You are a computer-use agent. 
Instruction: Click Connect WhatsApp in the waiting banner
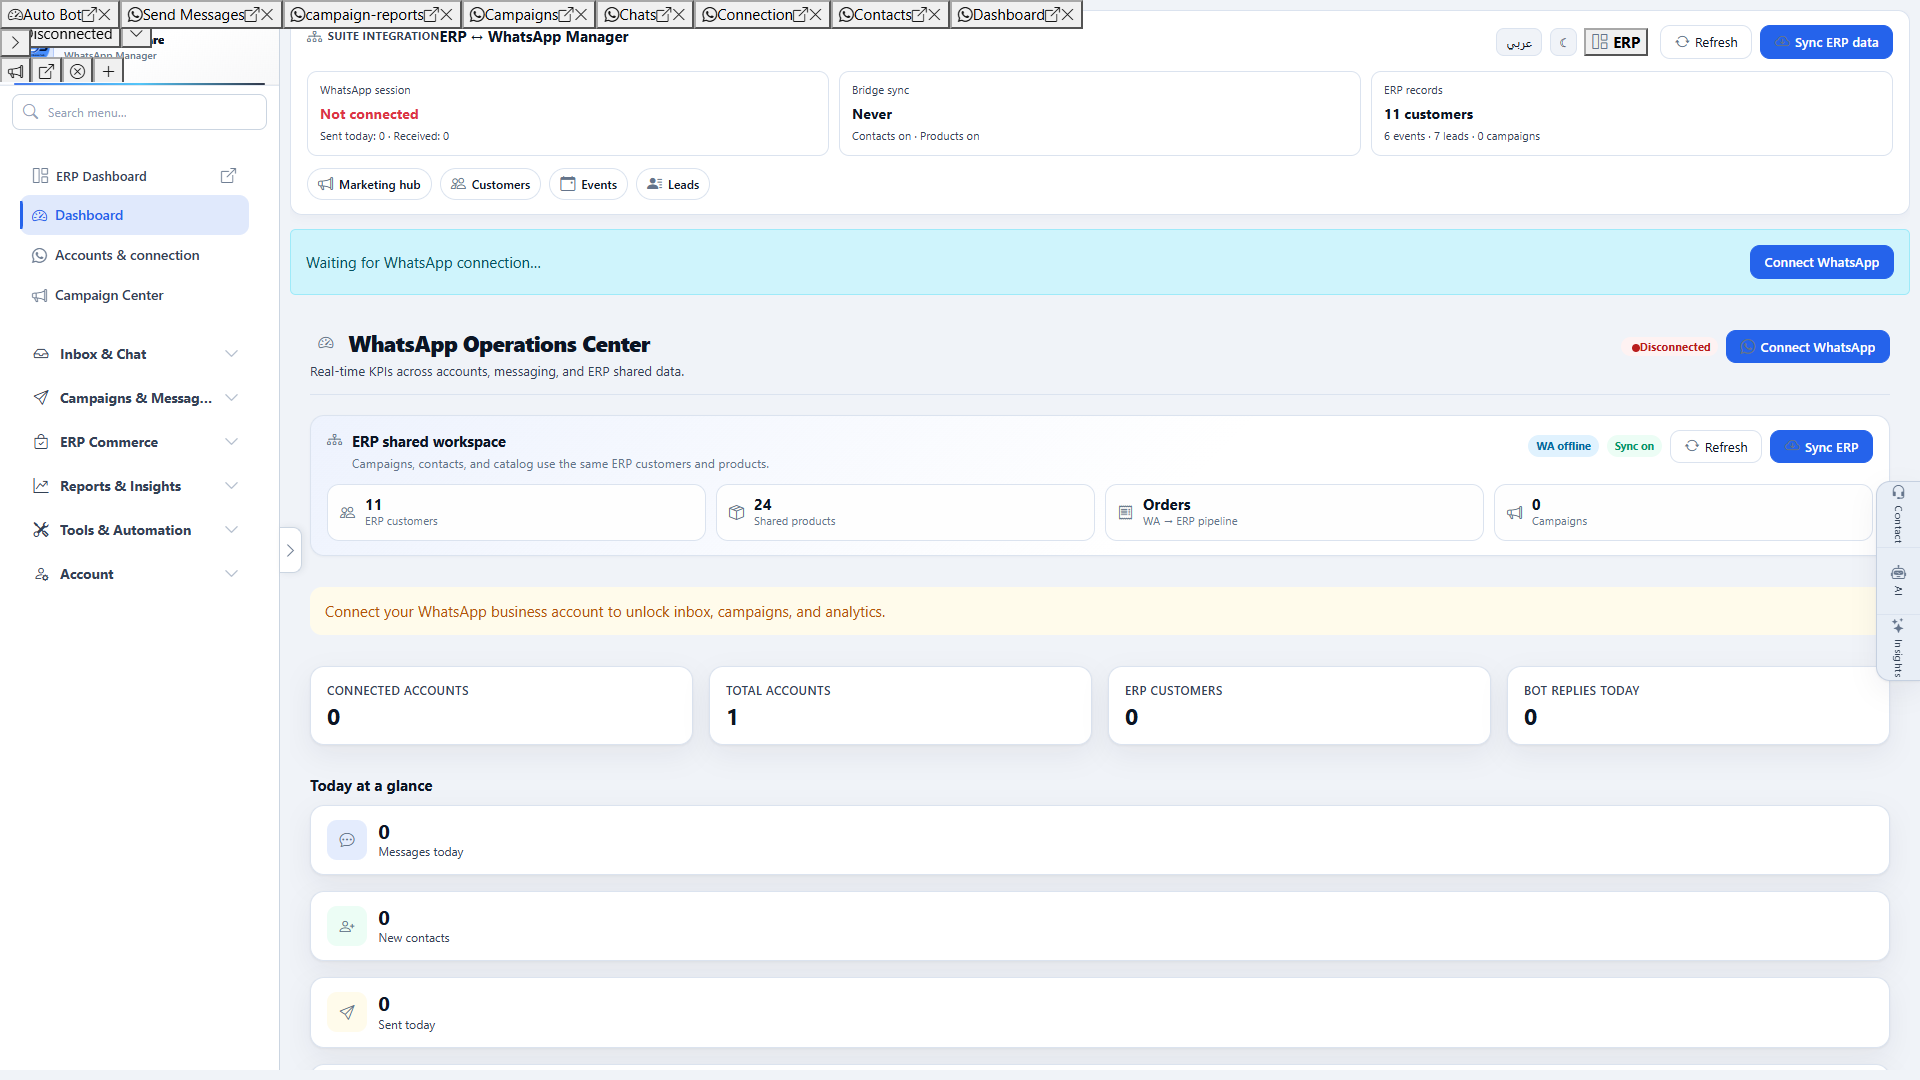pyautogui.click(x=1821, y=262)
